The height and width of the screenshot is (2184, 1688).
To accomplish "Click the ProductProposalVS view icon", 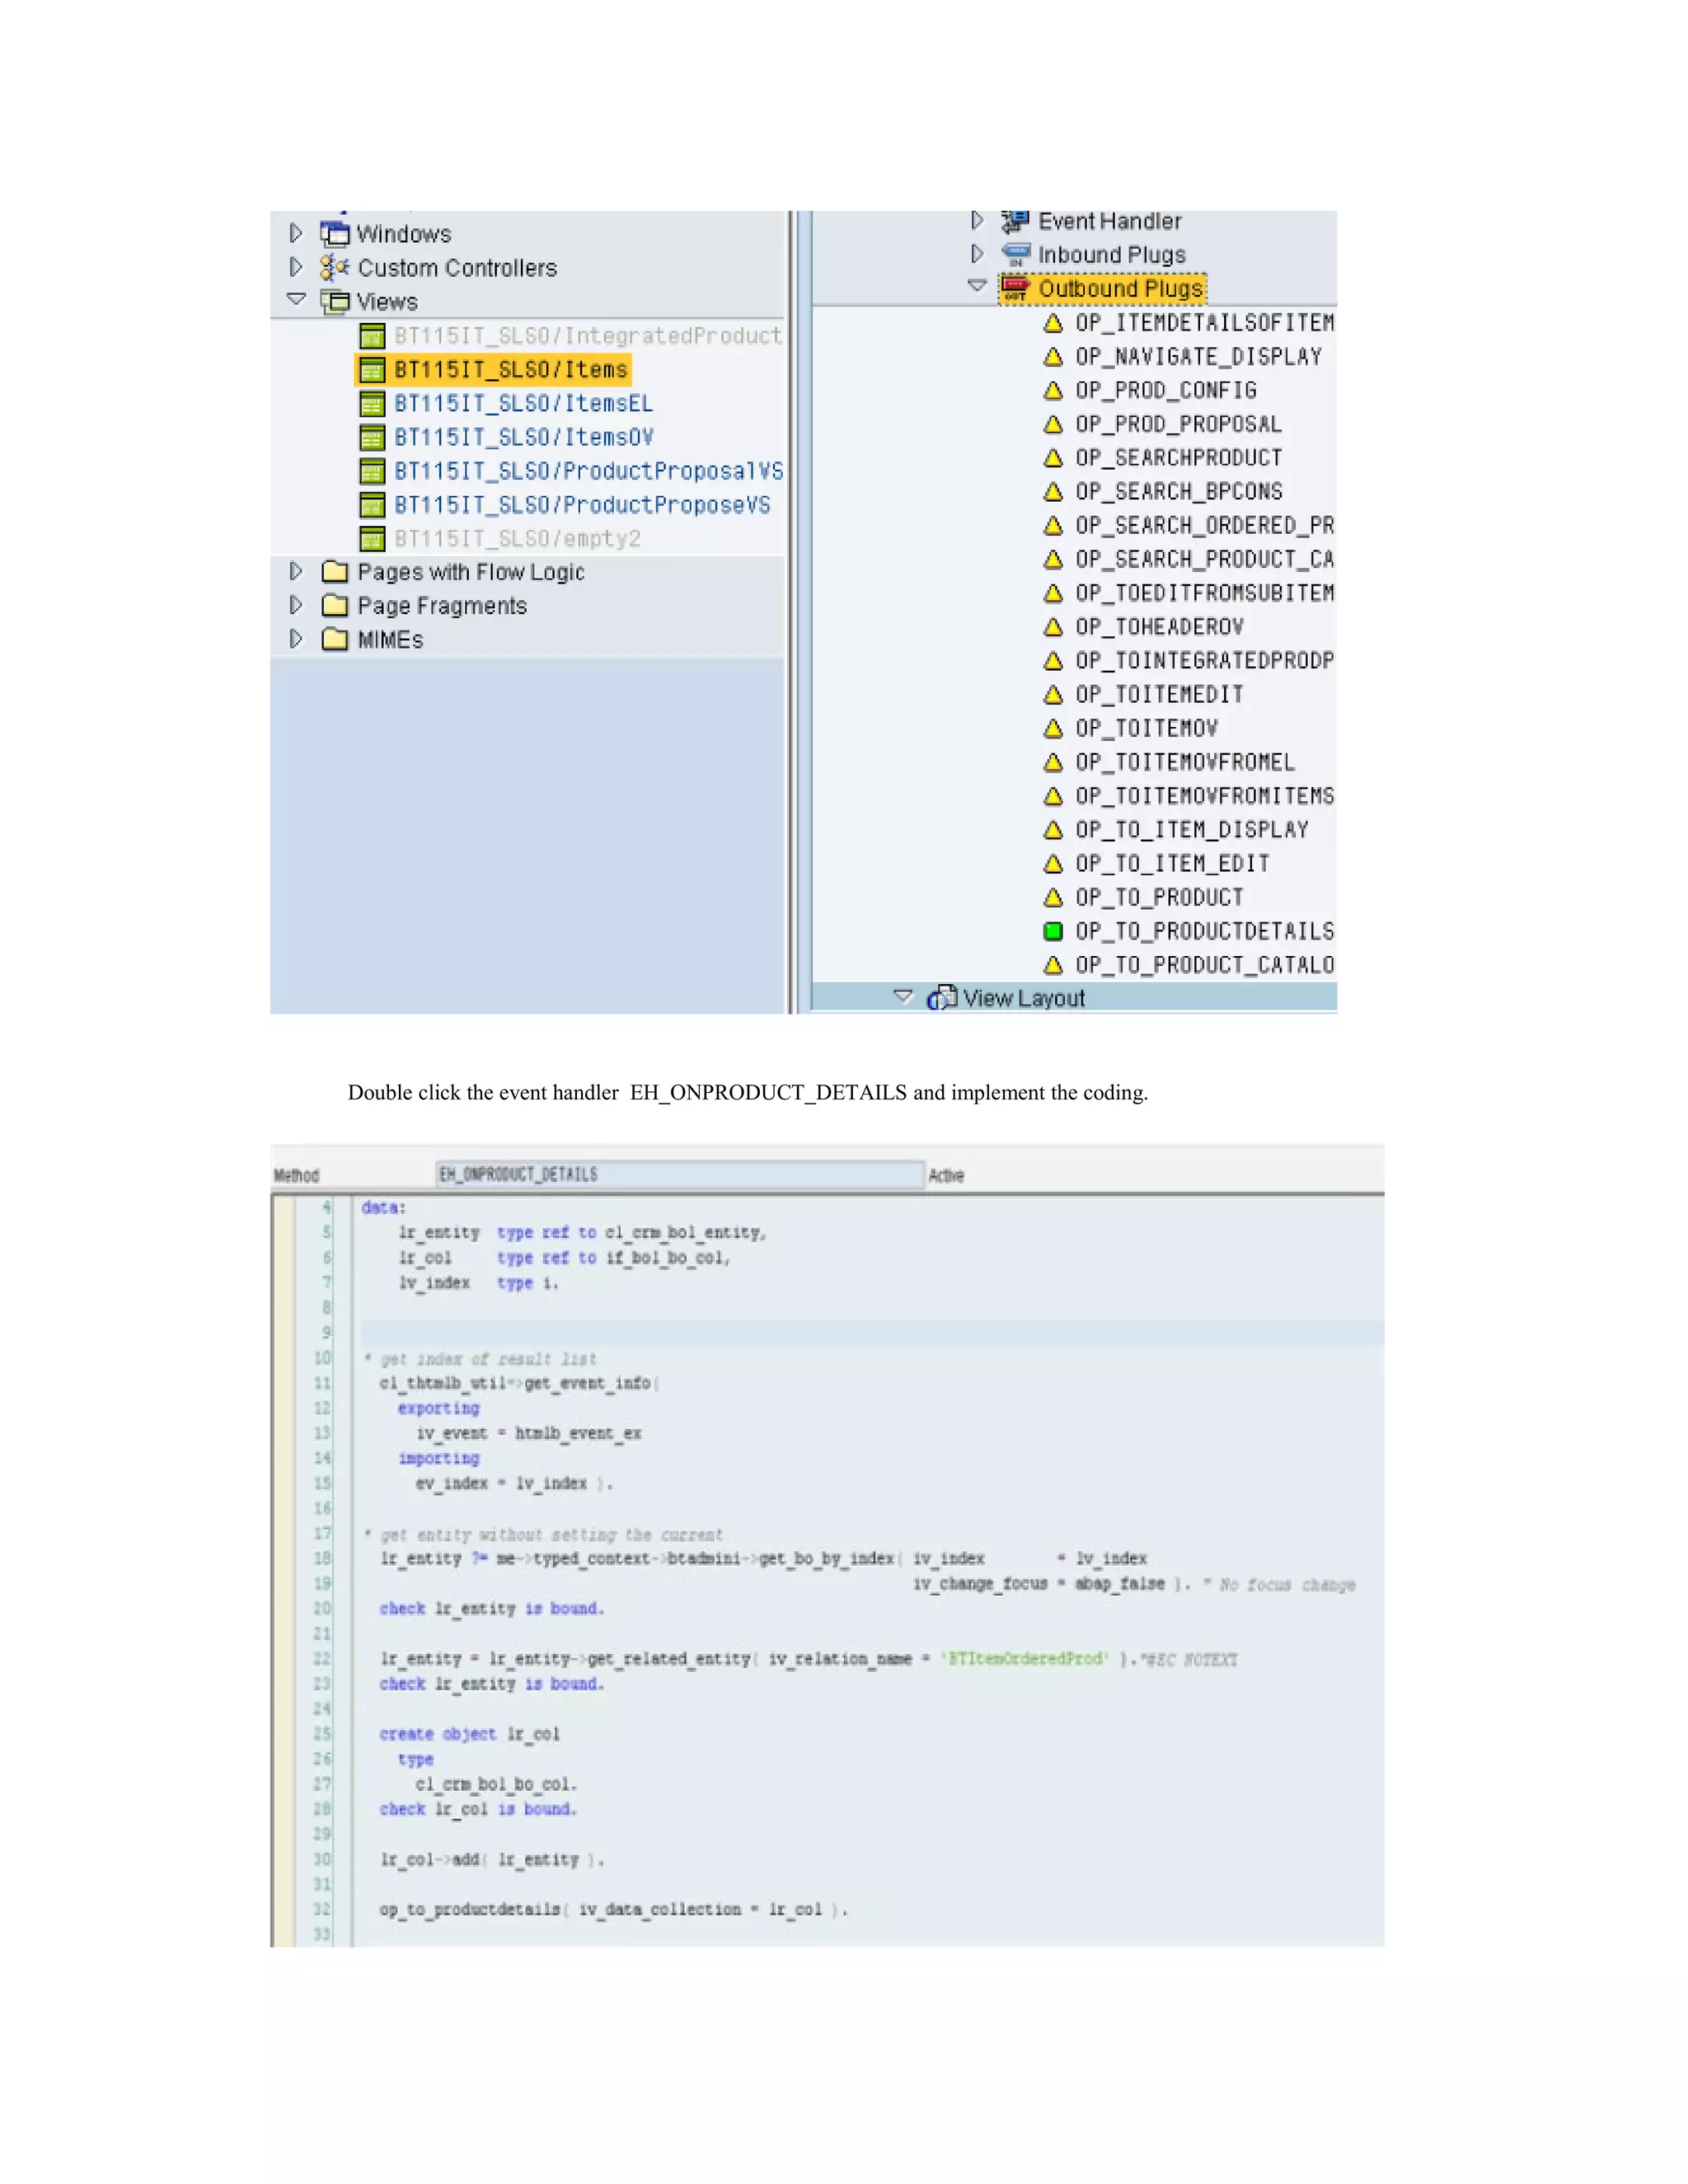I will pyautogui.click(x=372, y=471).
